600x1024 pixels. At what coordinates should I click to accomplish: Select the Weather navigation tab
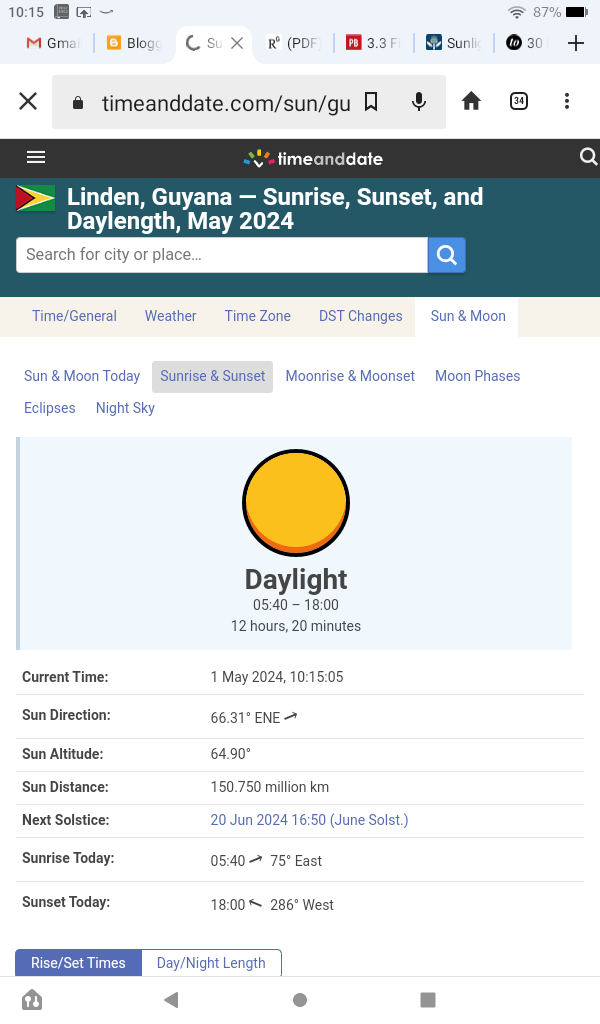pyautogui.click(x=170, y=316)
